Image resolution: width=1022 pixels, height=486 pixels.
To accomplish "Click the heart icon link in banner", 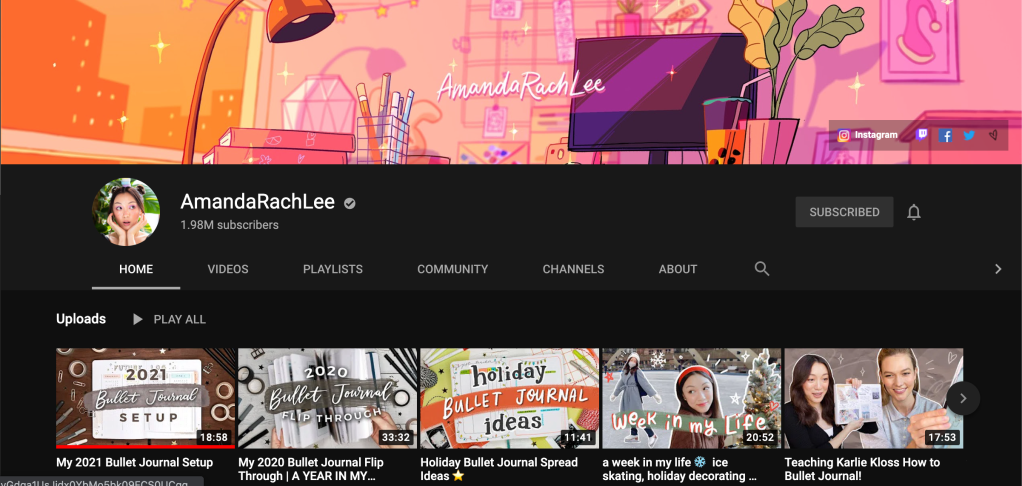I will (x=993, y=135).
